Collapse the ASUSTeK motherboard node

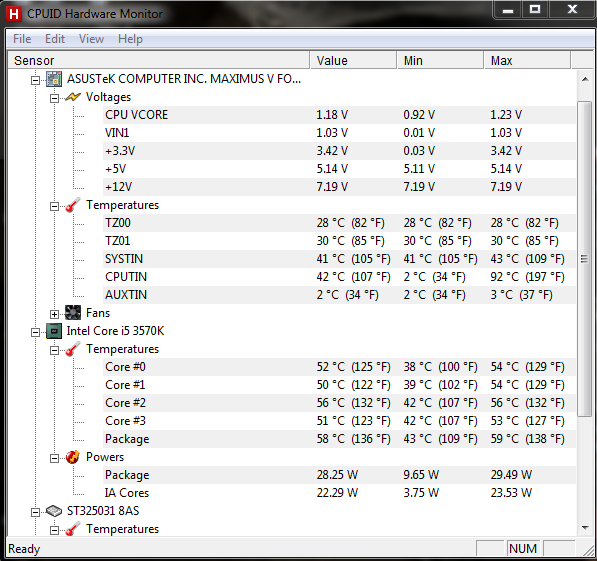click(x=35, y=80)
